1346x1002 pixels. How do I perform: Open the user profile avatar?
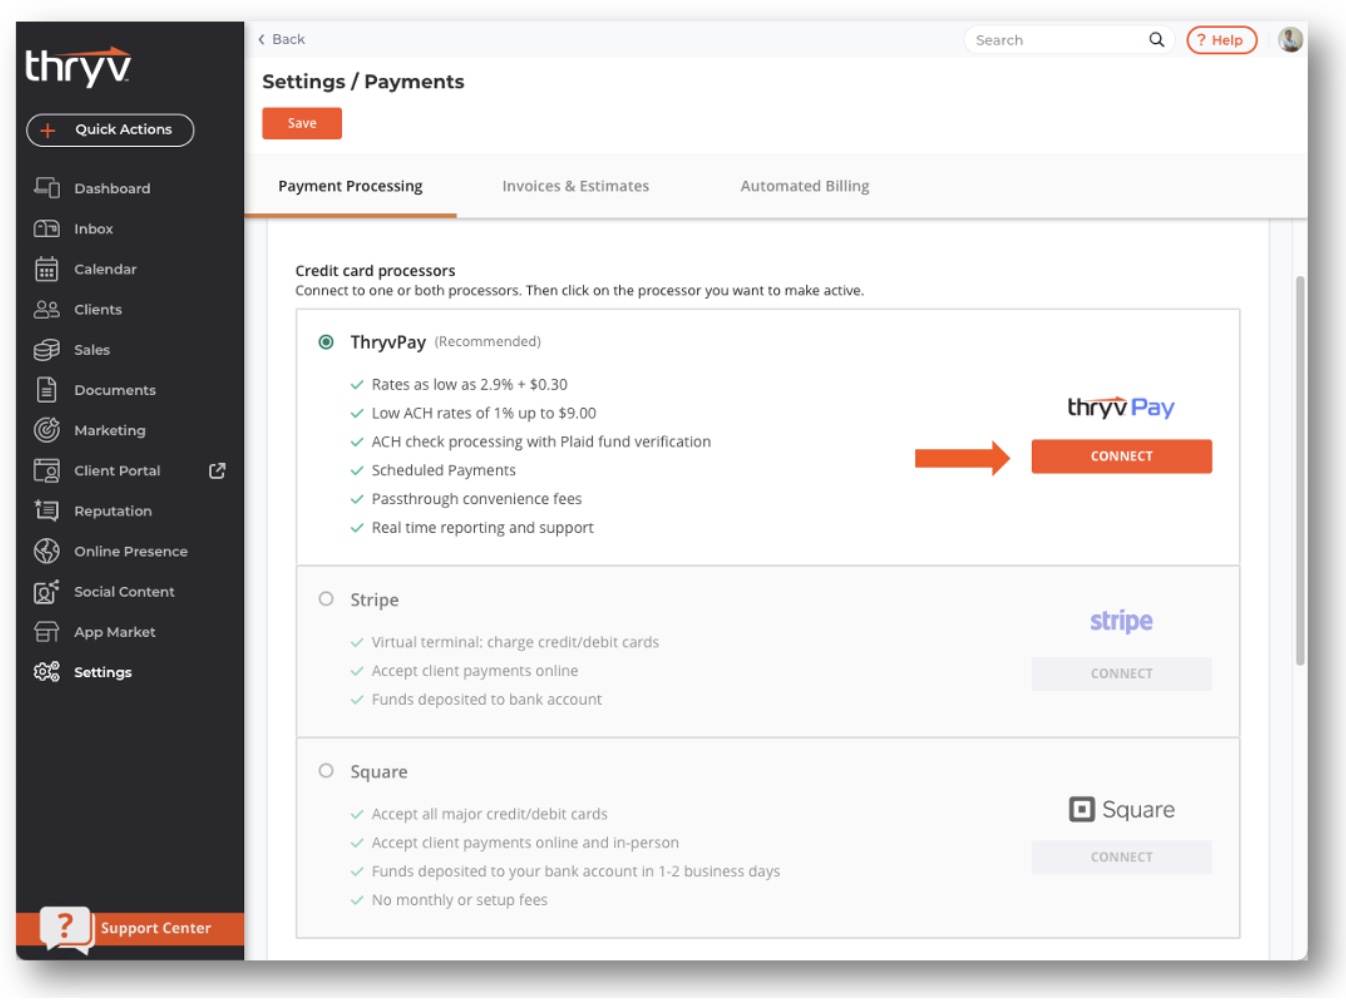pyautogui.click(x=1290, y=40)
